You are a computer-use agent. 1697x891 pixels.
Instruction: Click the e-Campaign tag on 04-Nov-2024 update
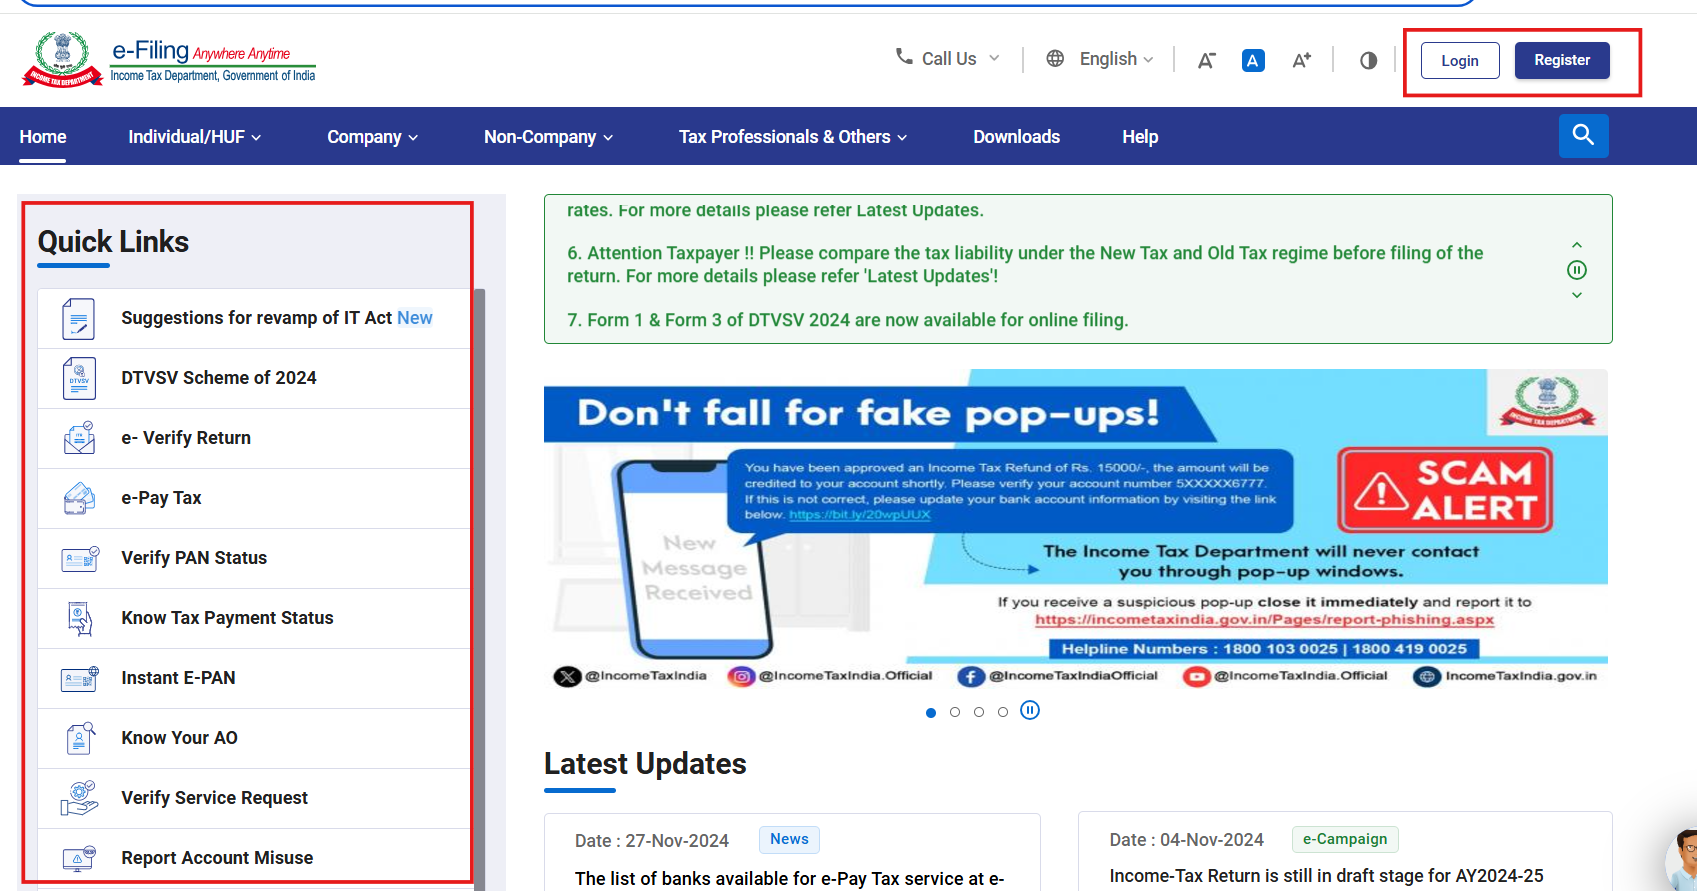[x=1345, y=839]
